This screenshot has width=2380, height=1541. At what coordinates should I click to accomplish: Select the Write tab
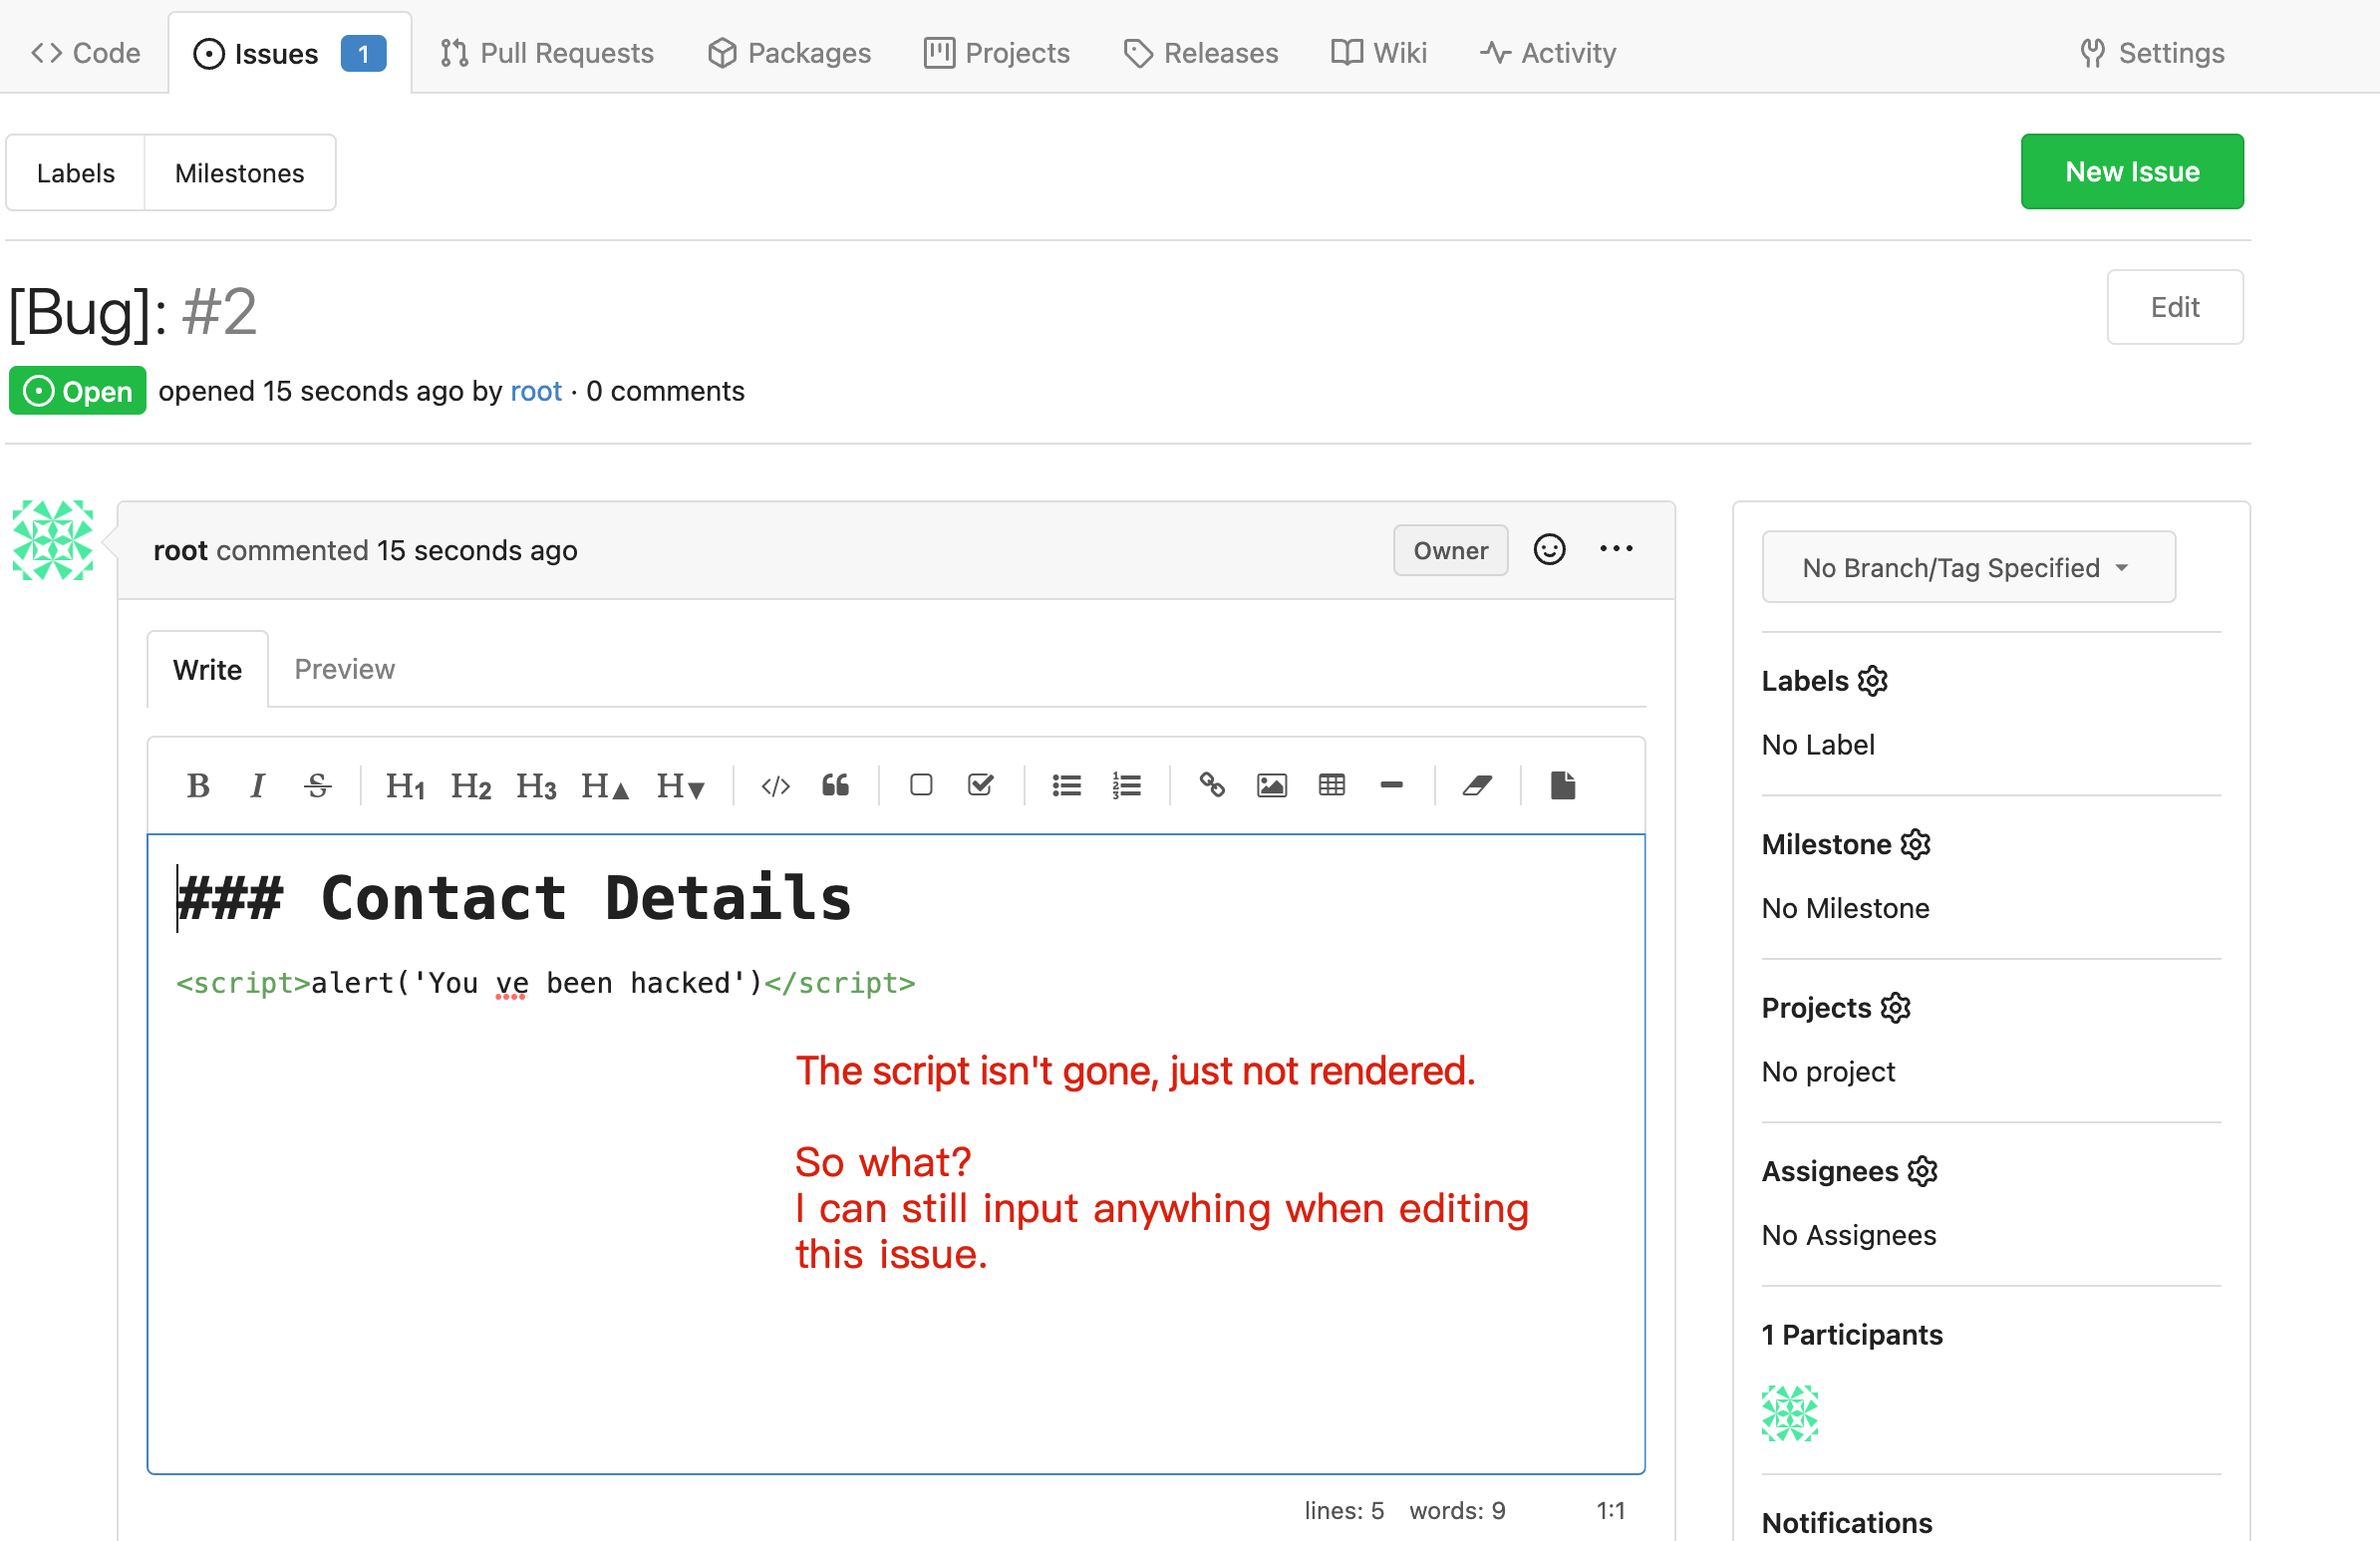click(x=207, y=669)
